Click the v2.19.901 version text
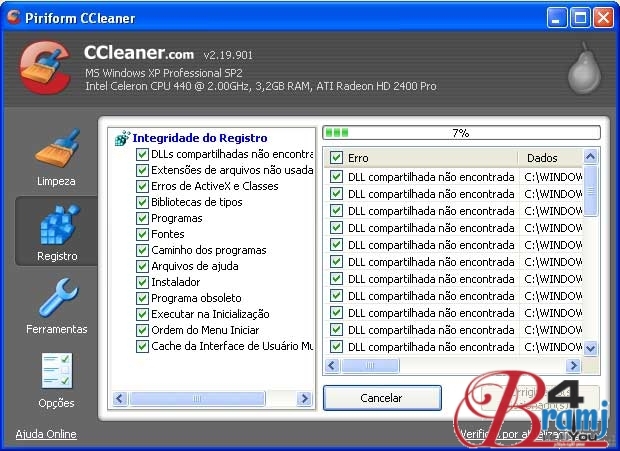620x451 pixels. pyautogui.click(x=228, y=55)
